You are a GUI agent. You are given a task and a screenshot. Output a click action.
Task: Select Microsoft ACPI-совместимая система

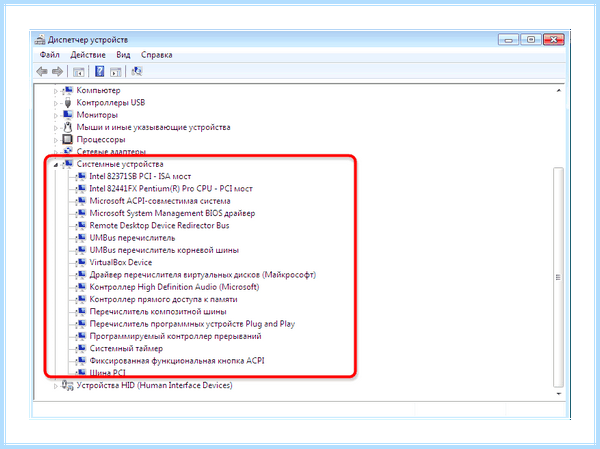point(160,201)
